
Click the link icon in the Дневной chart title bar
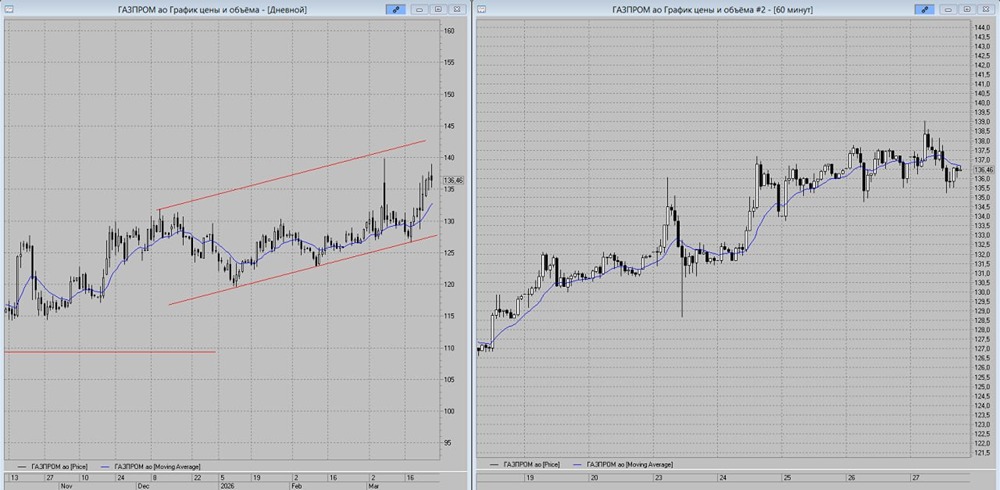[x=395, y=10]
